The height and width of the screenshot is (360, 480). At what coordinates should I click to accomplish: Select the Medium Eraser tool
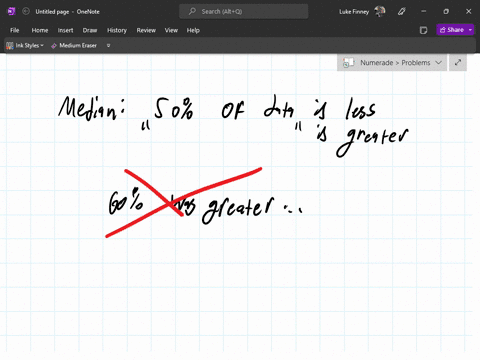[74, 46]
